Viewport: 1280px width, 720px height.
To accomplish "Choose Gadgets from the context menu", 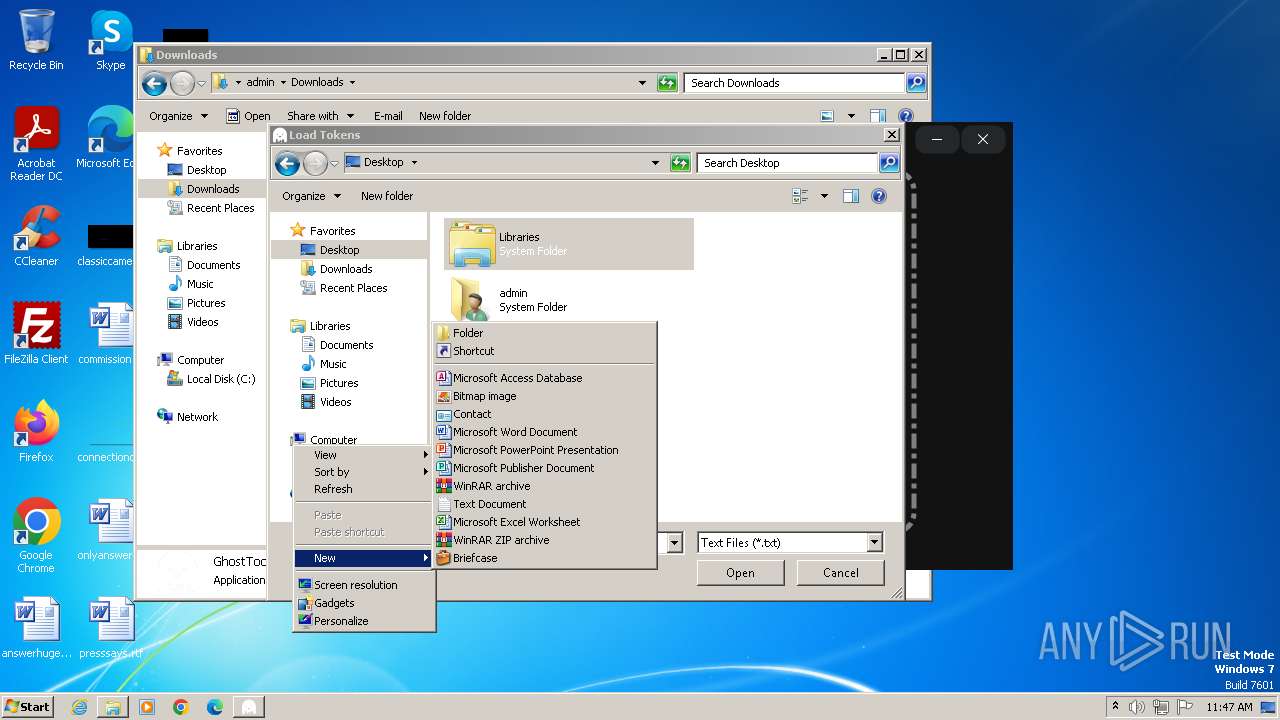I will click(363, 603).
